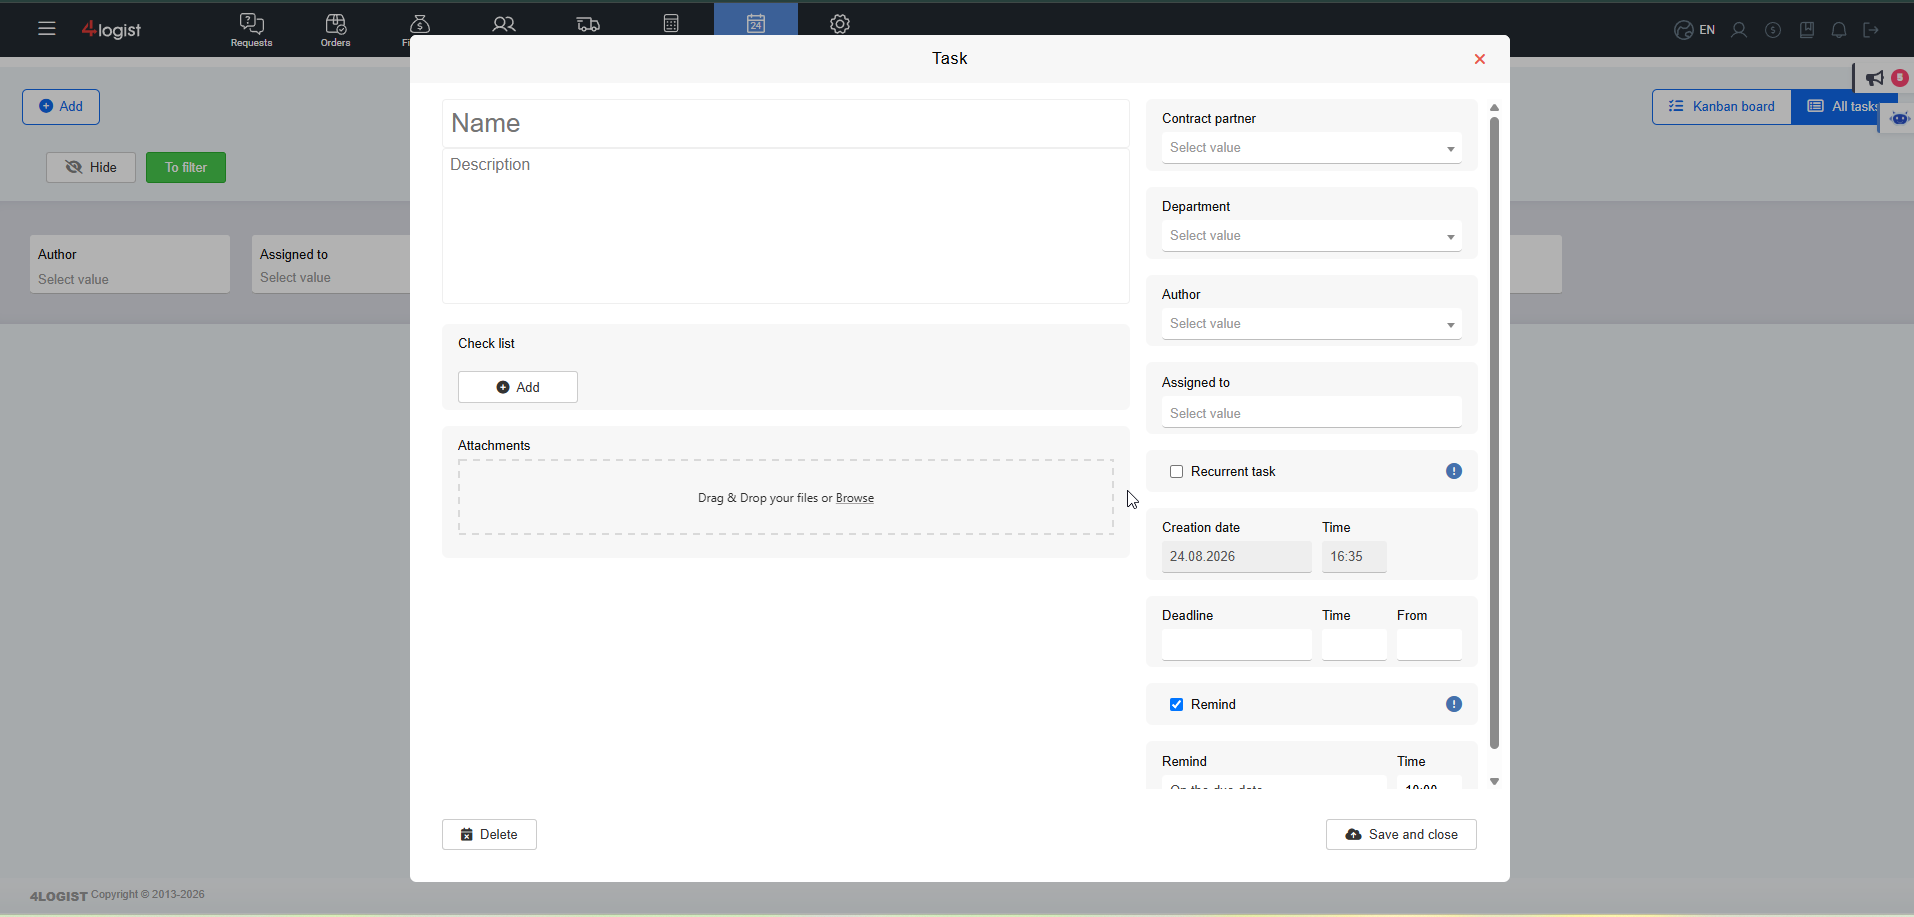Click the Remind info icon

pos(1454,704)
